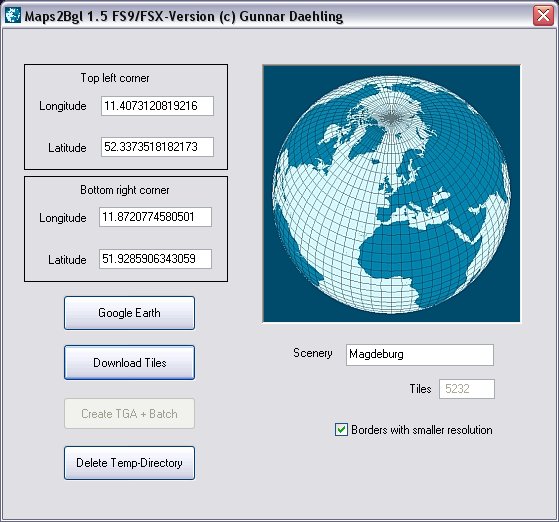This screenshot has width=559, height=522.
Task: Click the Google Earth button
Action: coord(129,313)
